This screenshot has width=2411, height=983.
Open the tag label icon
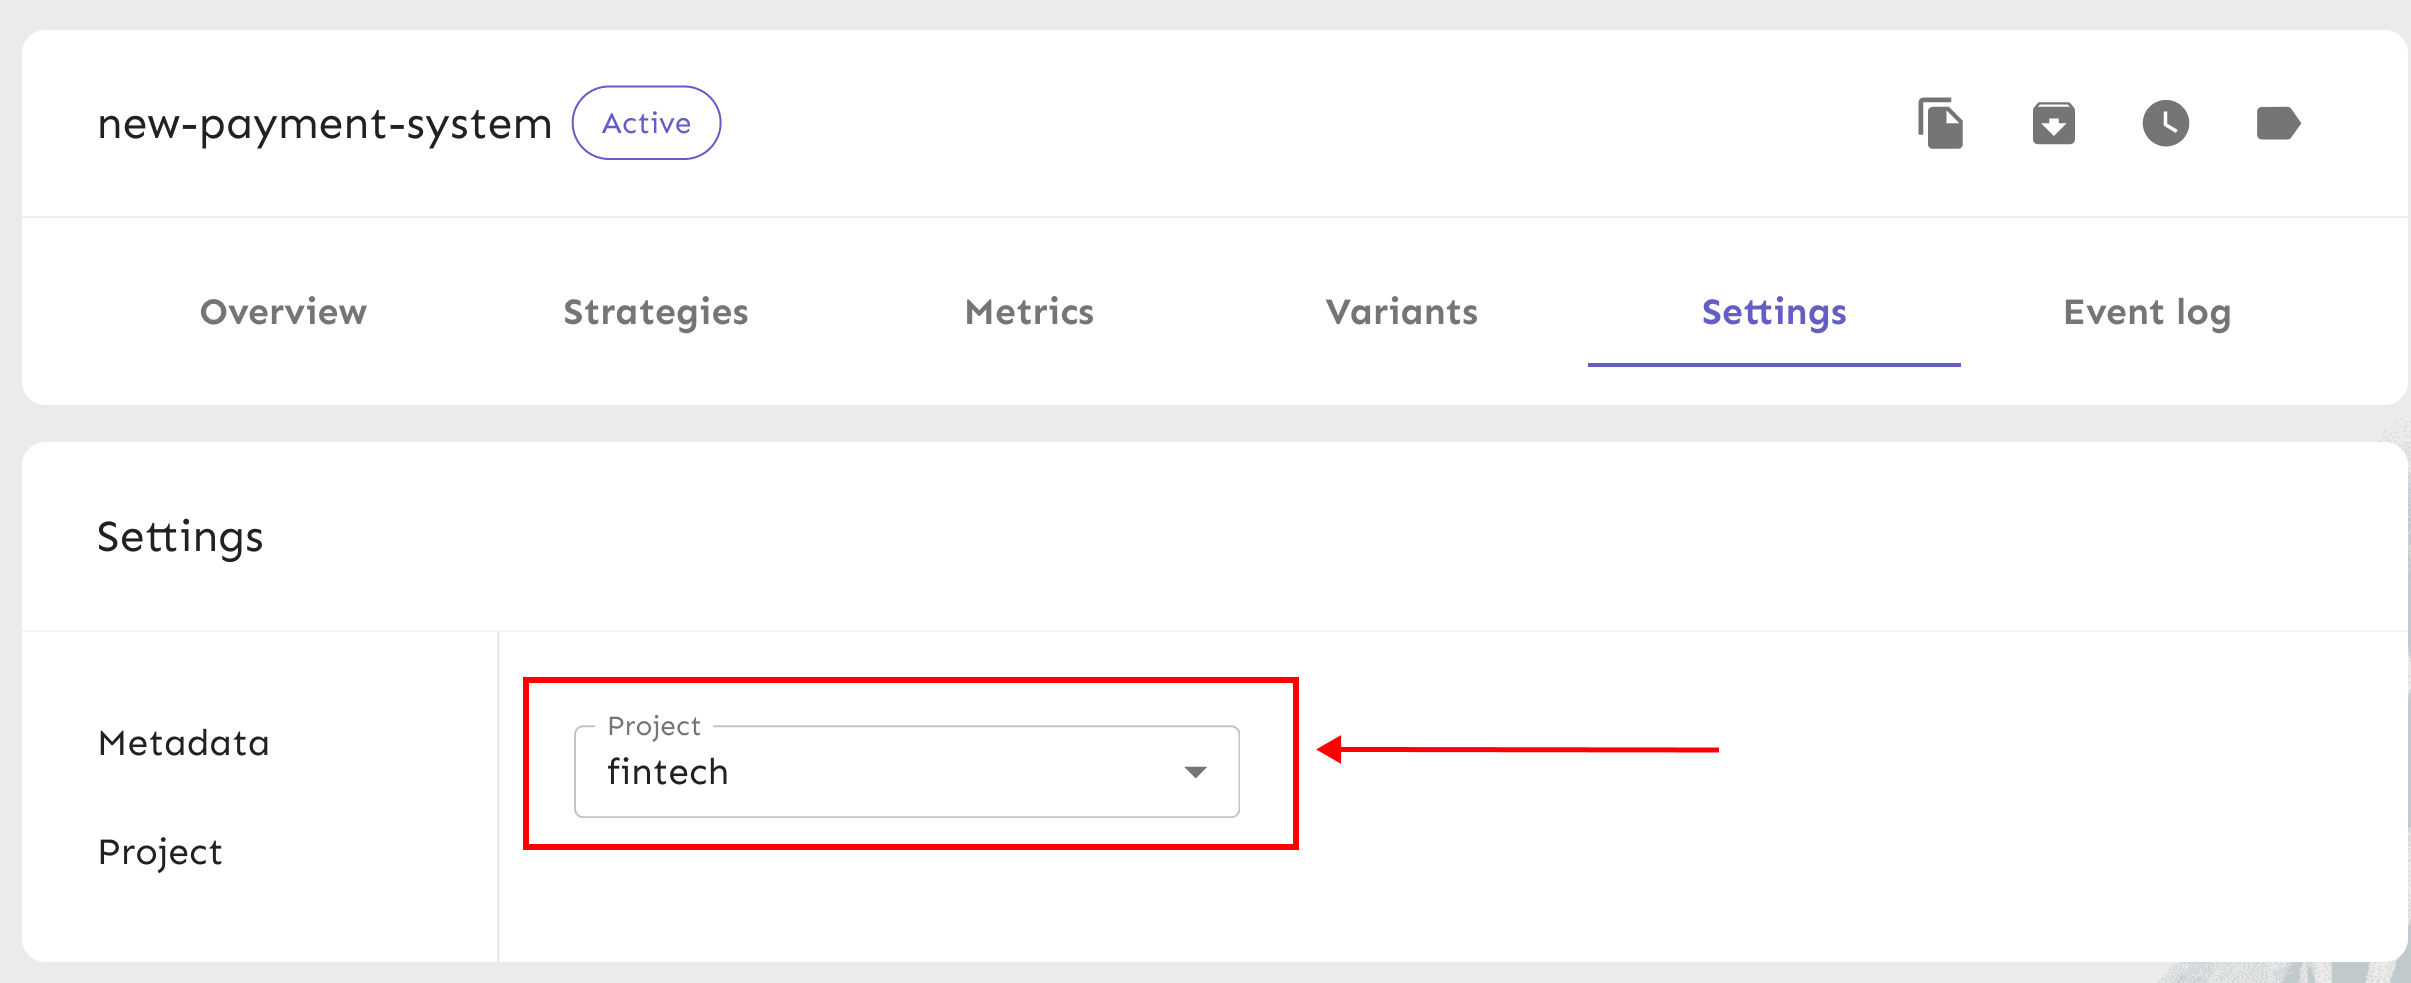tap(2278, 124)
